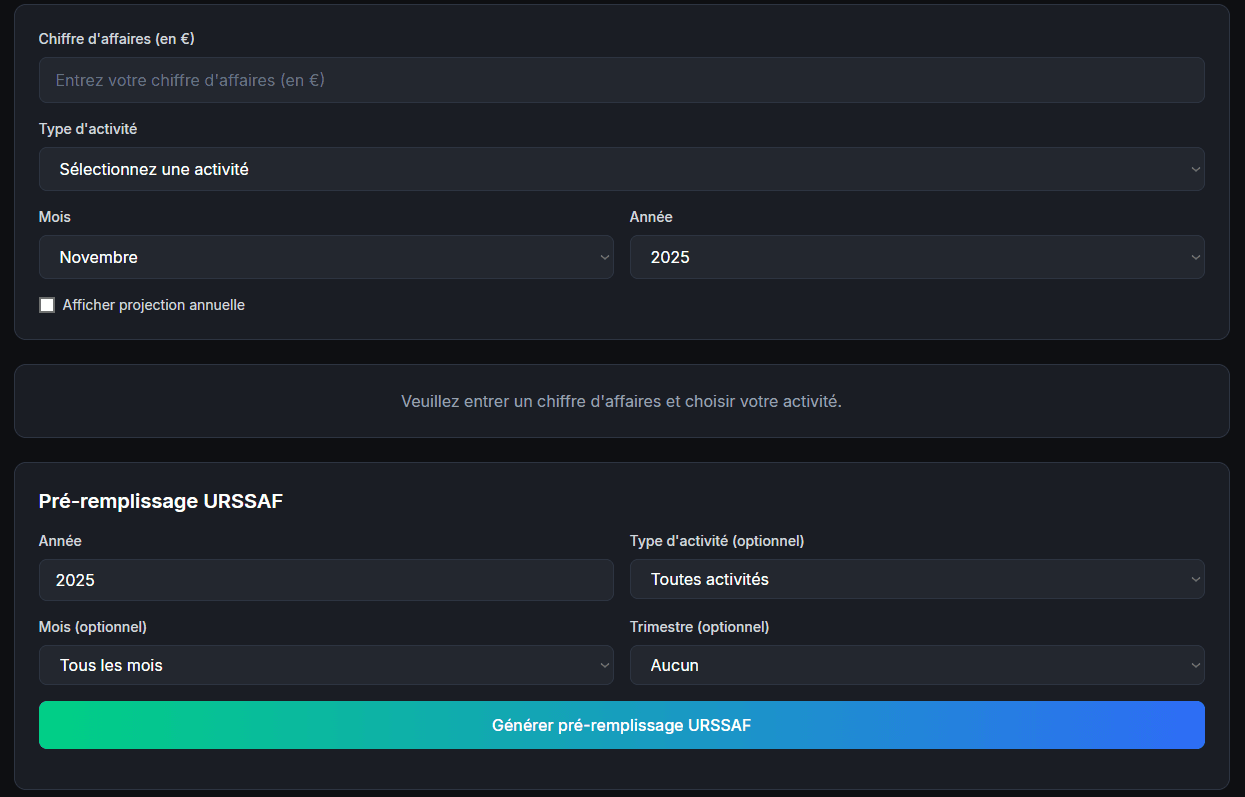Click the "Pré-remplissage URSSAF" heading
1245x797 pixels.
tap(160, 501)
